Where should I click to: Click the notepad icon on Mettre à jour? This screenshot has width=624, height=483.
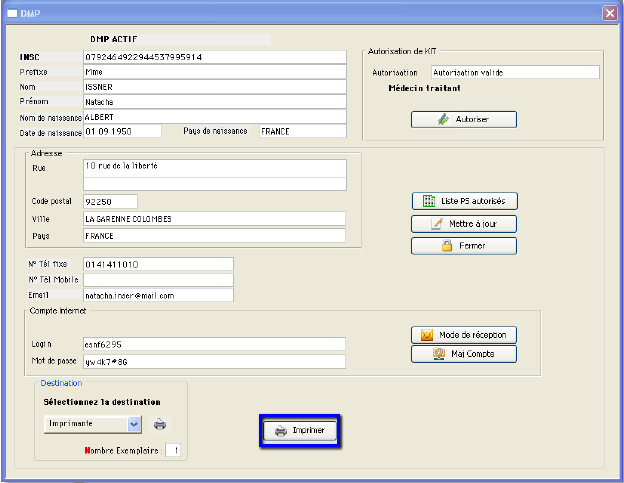click(x=437, y=224)
